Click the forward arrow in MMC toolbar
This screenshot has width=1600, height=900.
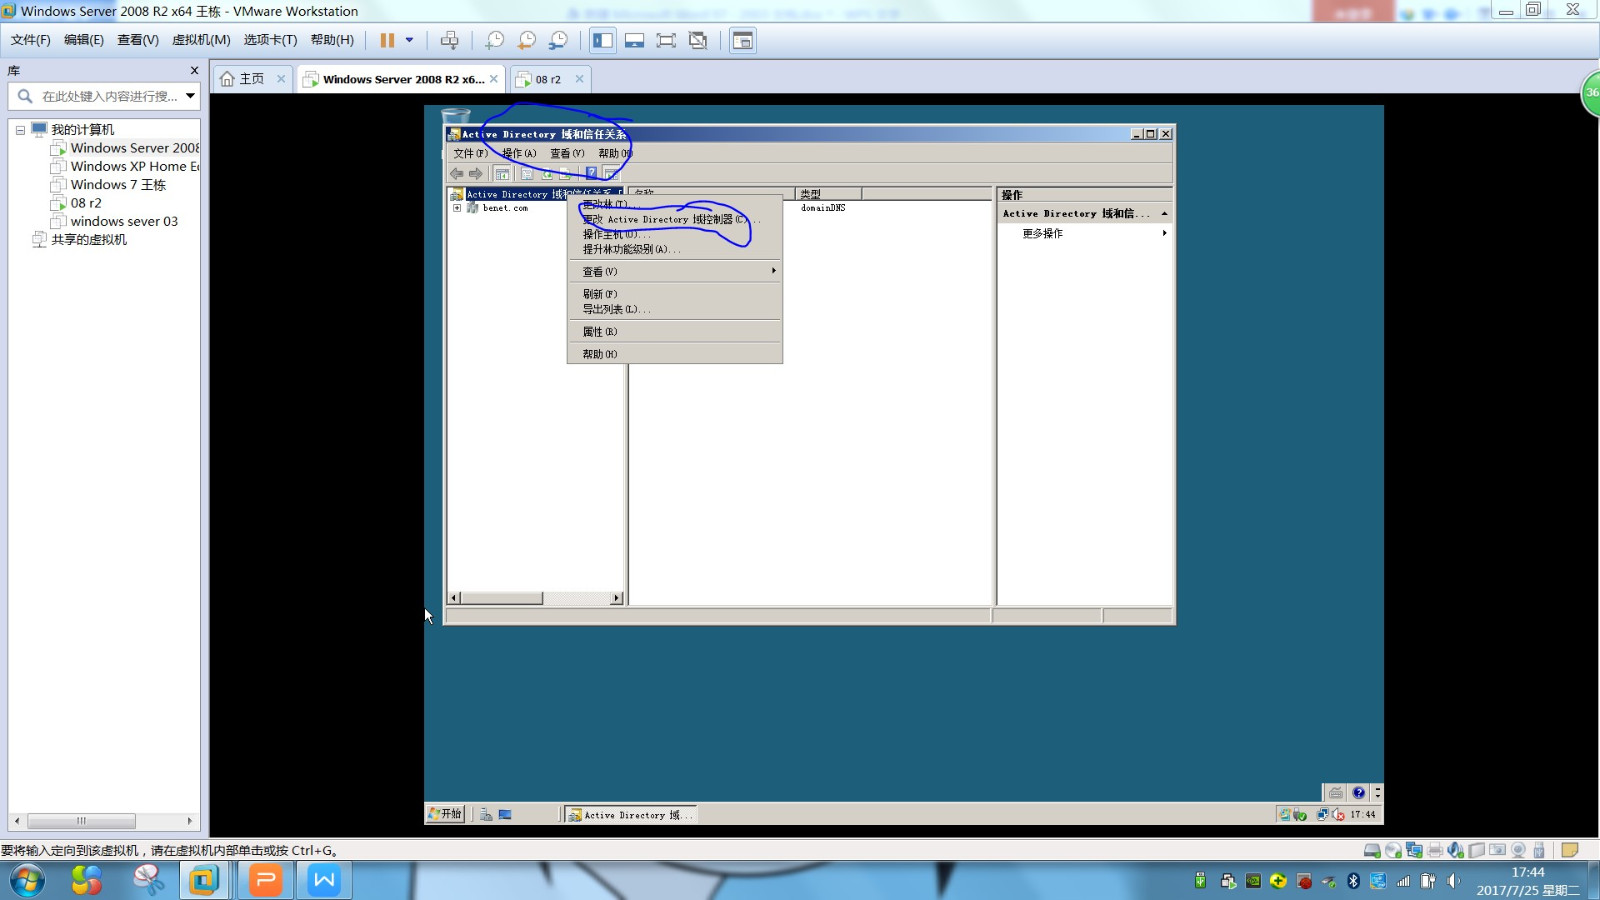pos(476,174)
